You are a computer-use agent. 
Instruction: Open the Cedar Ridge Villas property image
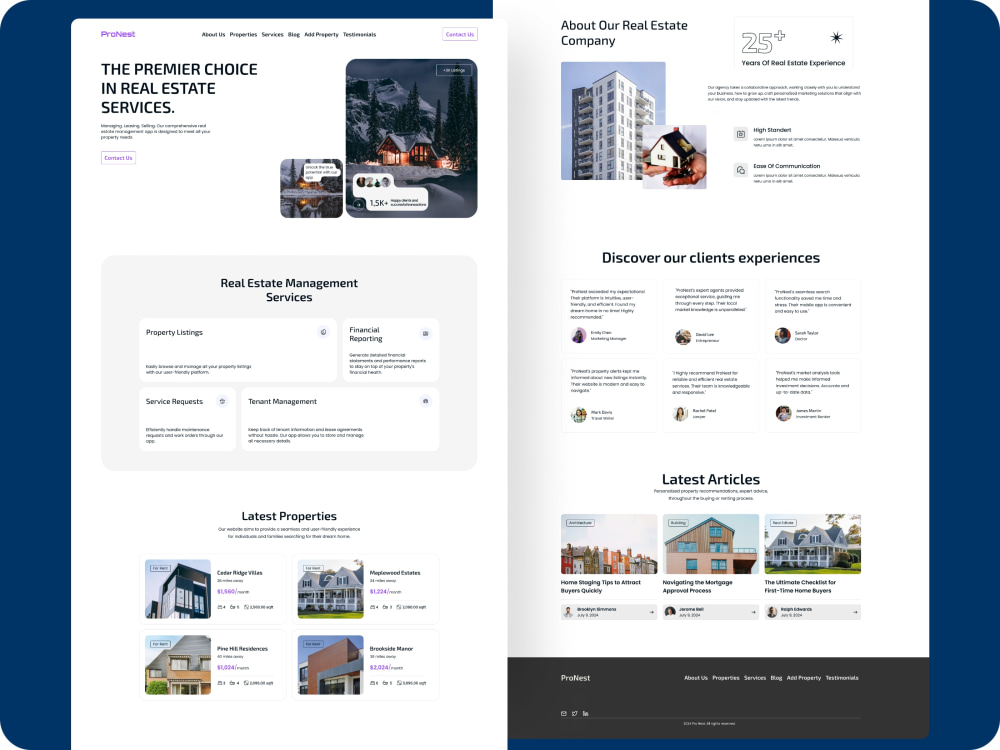(178, 589)
